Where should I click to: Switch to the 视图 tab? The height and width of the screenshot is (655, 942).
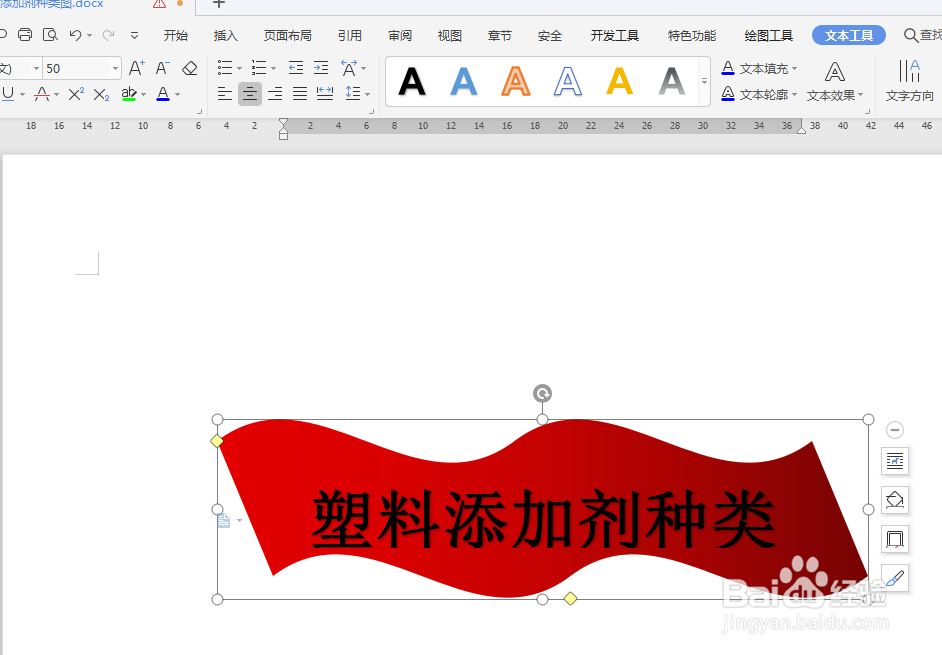[449, 35]
